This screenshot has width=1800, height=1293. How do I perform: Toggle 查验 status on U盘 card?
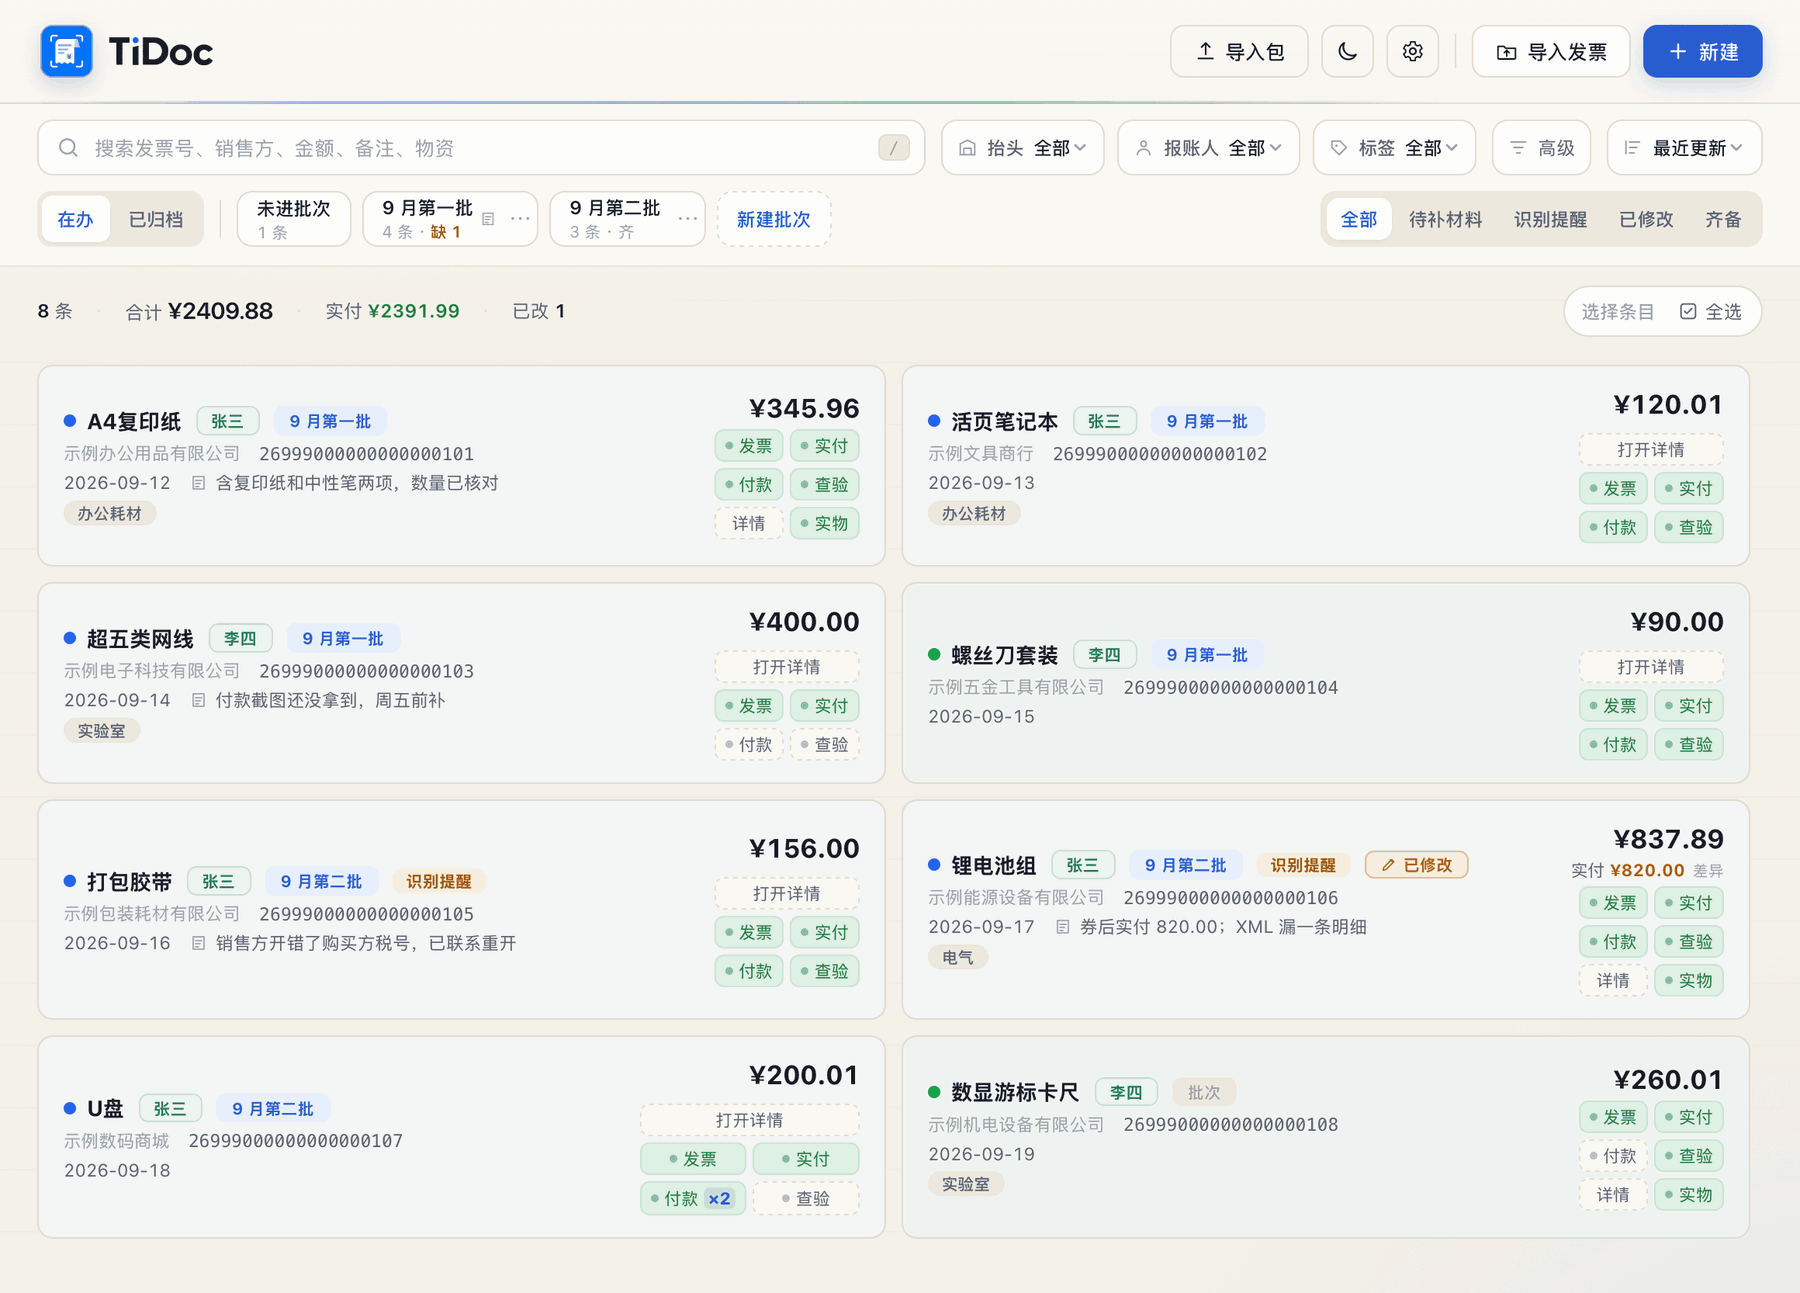pos(806,1198)
